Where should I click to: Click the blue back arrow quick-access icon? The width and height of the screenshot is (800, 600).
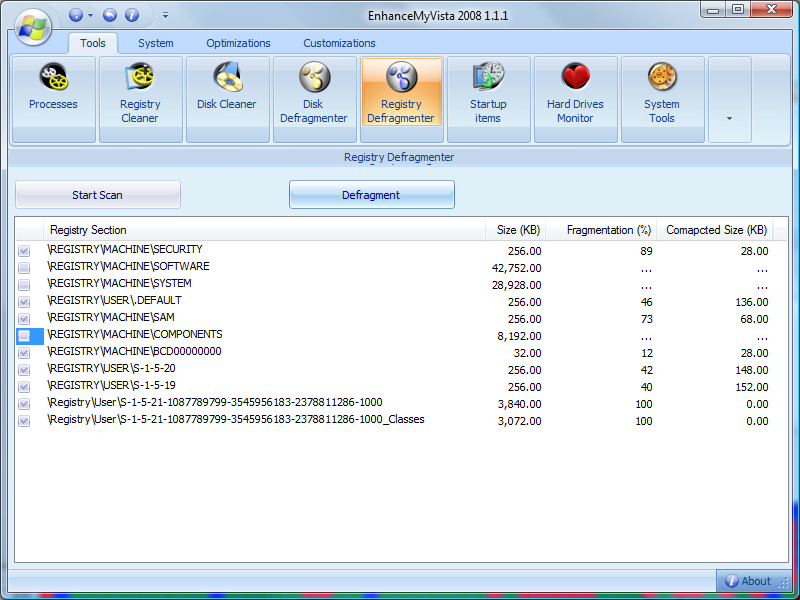coord(110,15)
